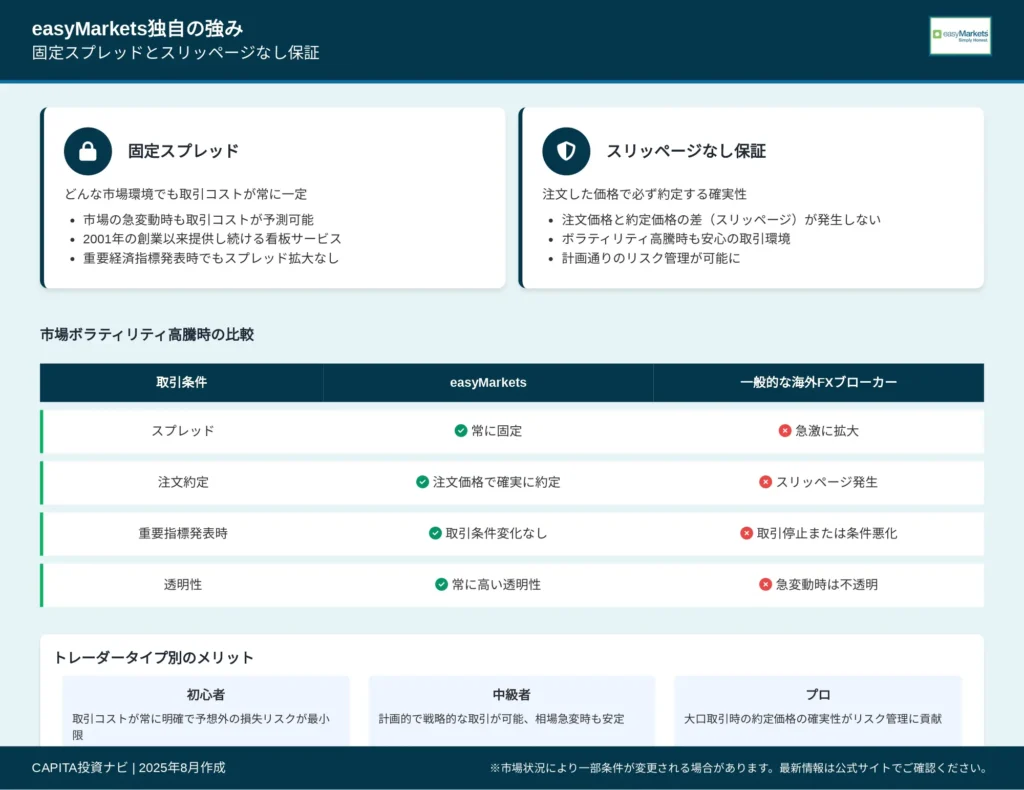1024x790 pixels.
Task: Click the green check icon next to 常に固定
Action: click(x=461, y=431)
